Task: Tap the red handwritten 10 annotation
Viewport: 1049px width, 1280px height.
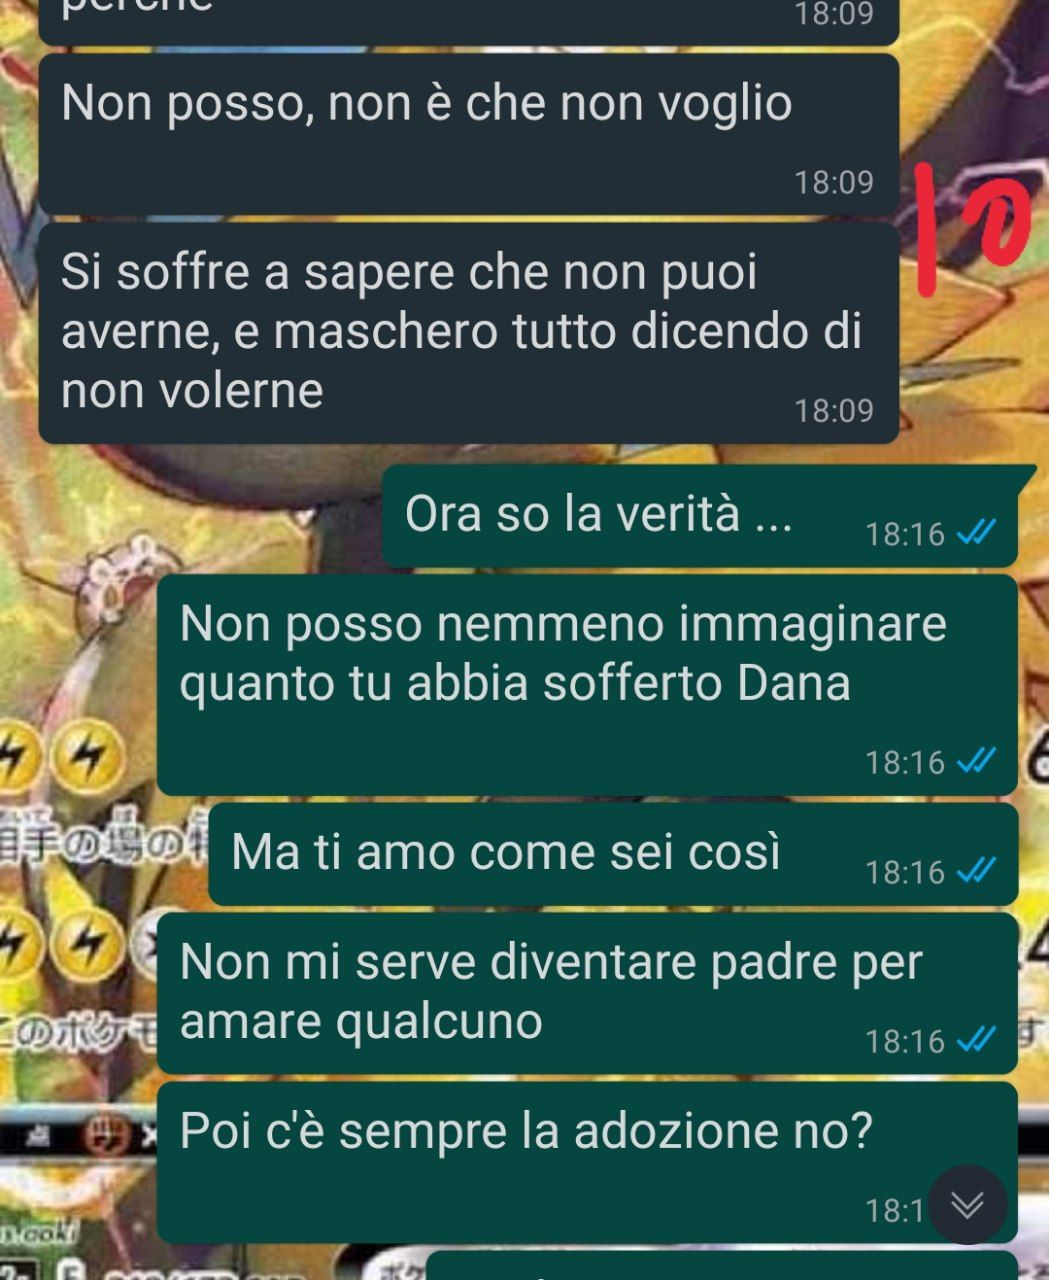Action: pos(971,230)
